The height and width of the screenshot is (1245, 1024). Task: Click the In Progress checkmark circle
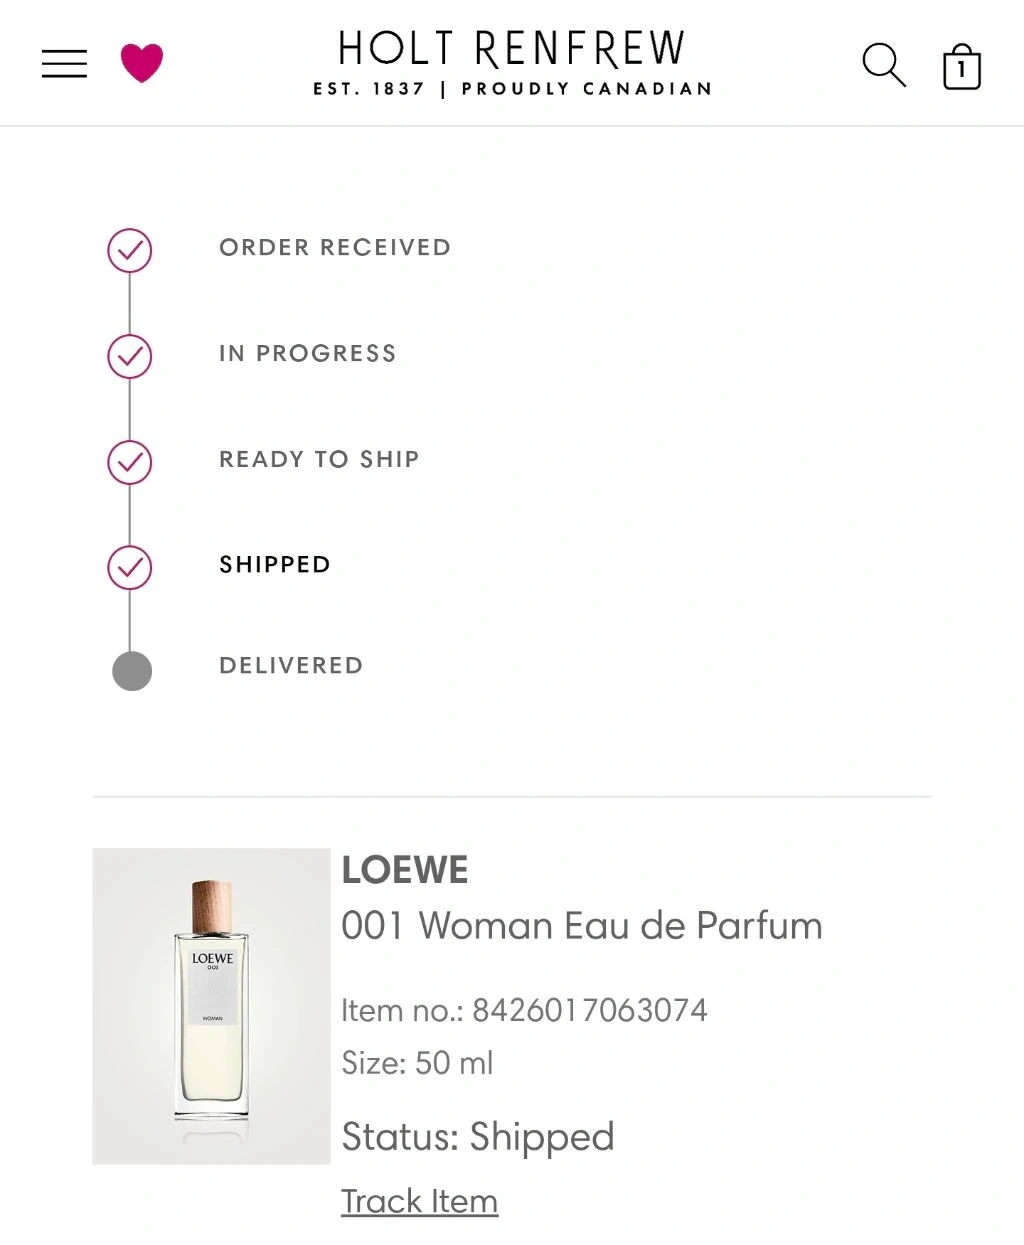pos(130,356)
